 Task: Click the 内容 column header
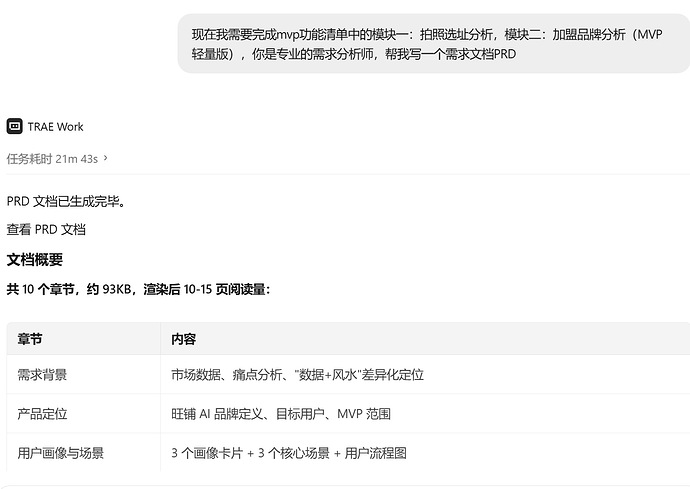click(x=425, y=339)
